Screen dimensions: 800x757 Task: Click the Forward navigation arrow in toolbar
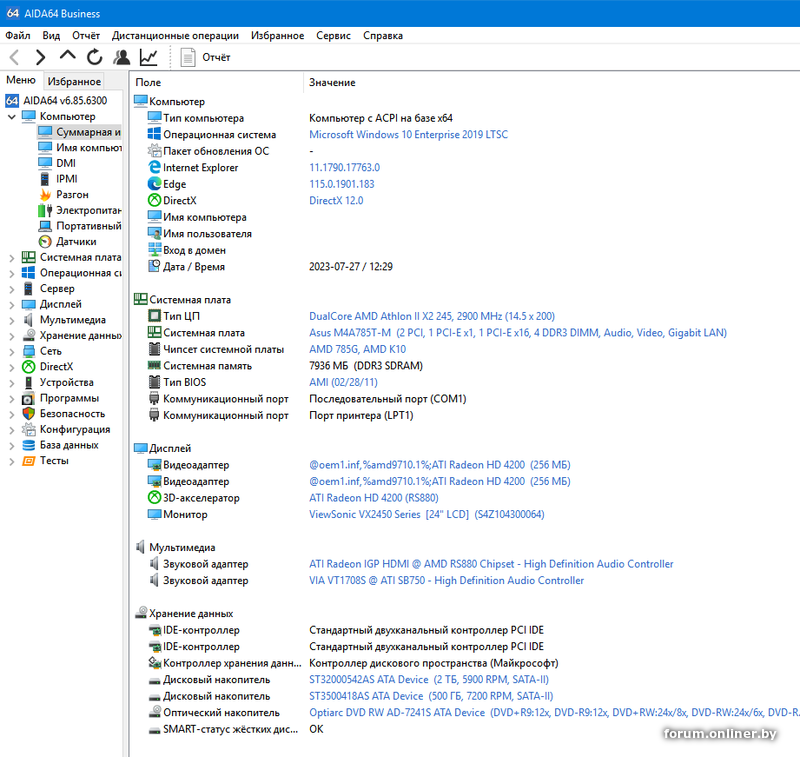click(x=41, y=58)
